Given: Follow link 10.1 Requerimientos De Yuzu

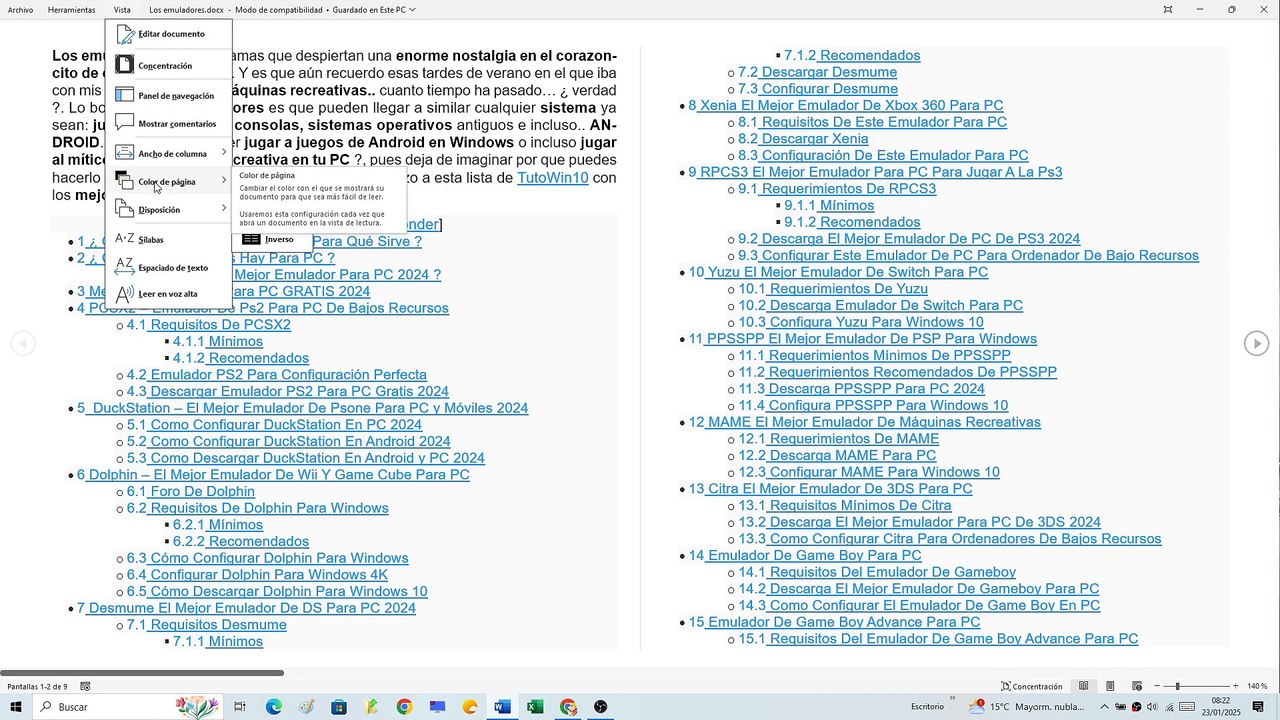Looking at the screenshot, I should (833, 289).
